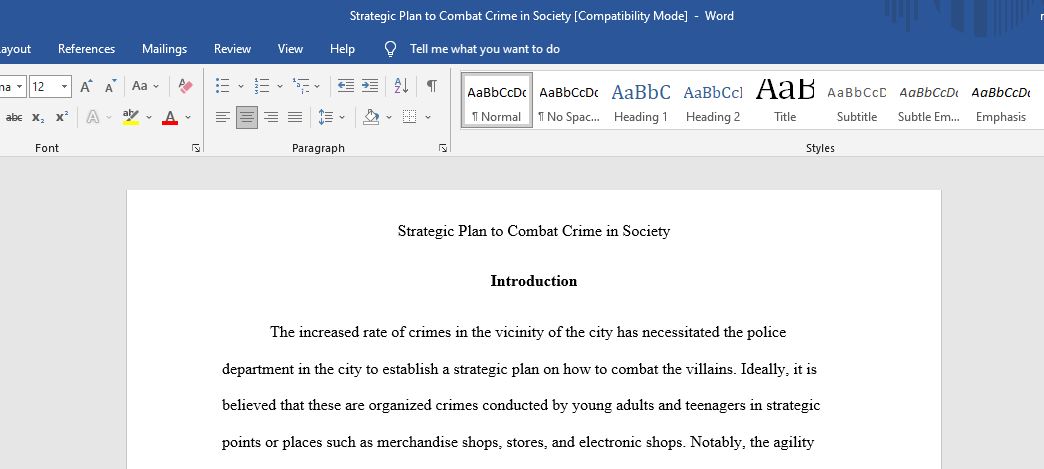Expand the Borders dropdown arrow
Viewport: 1044px width, 469px height.
point(427,118)
